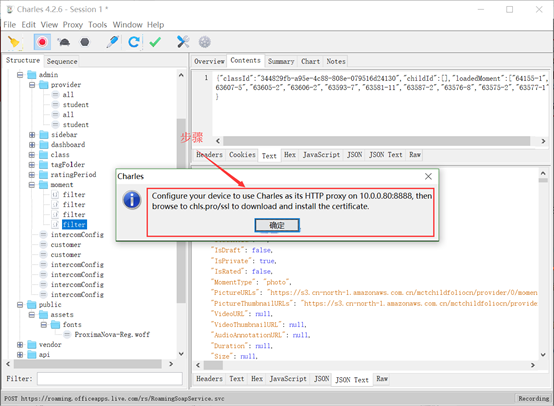Close the Charles dialog with X

pos(428,176)
